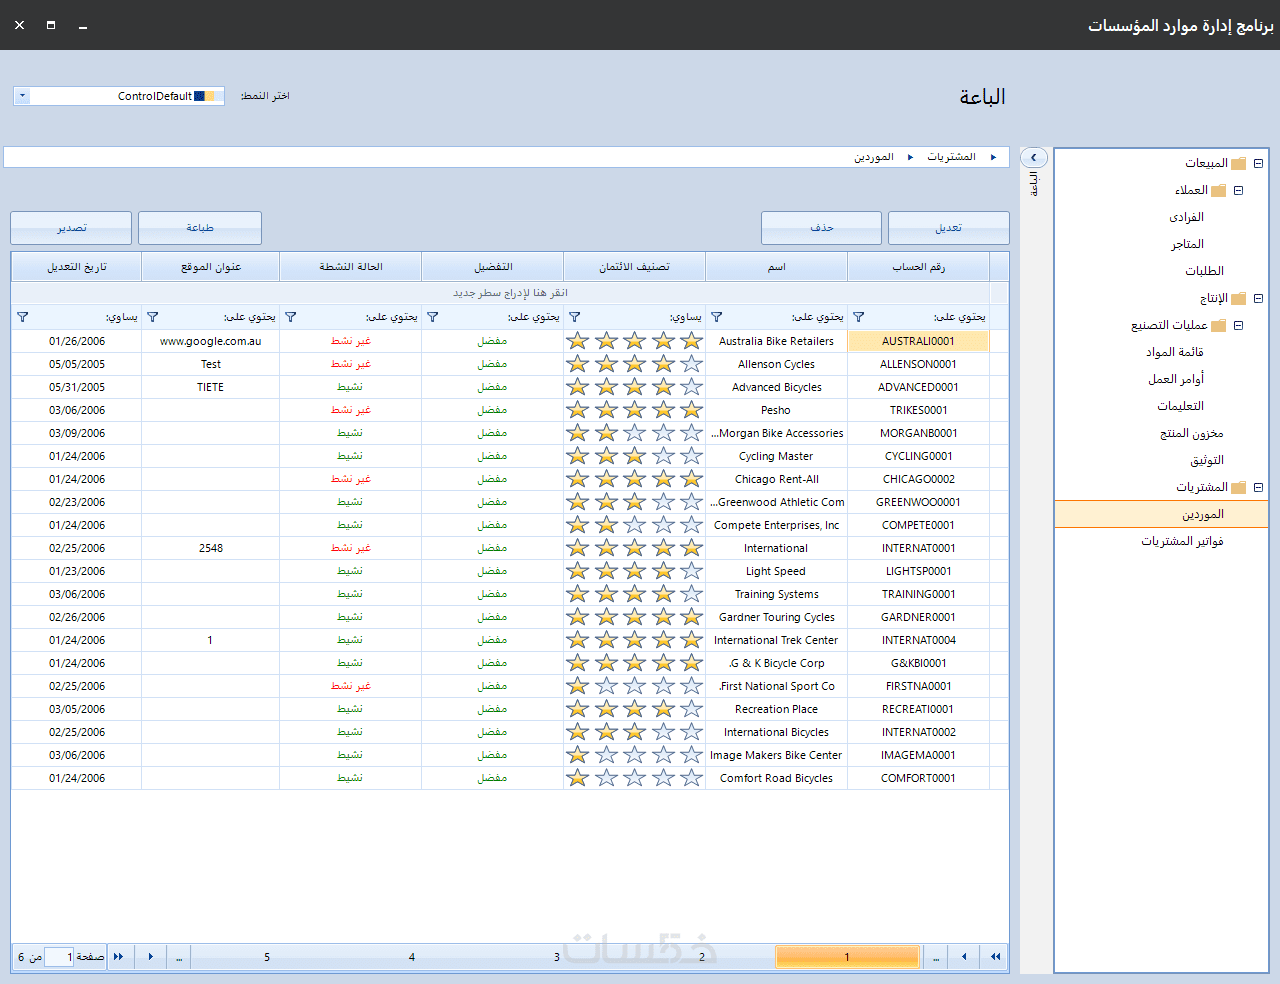Click the طباعة button
This screenshot has width=1280, height=984.
(x=200, y=228)
